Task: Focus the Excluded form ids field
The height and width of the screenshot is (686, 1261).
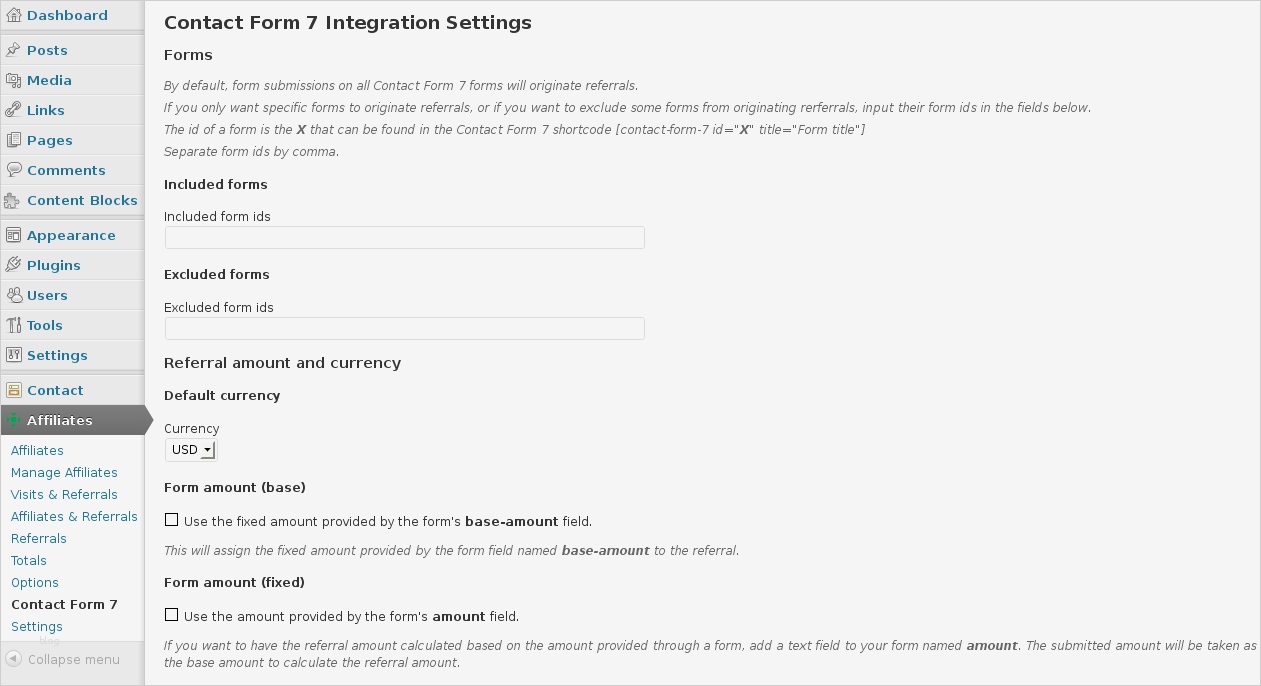Action: click(404, 328)
